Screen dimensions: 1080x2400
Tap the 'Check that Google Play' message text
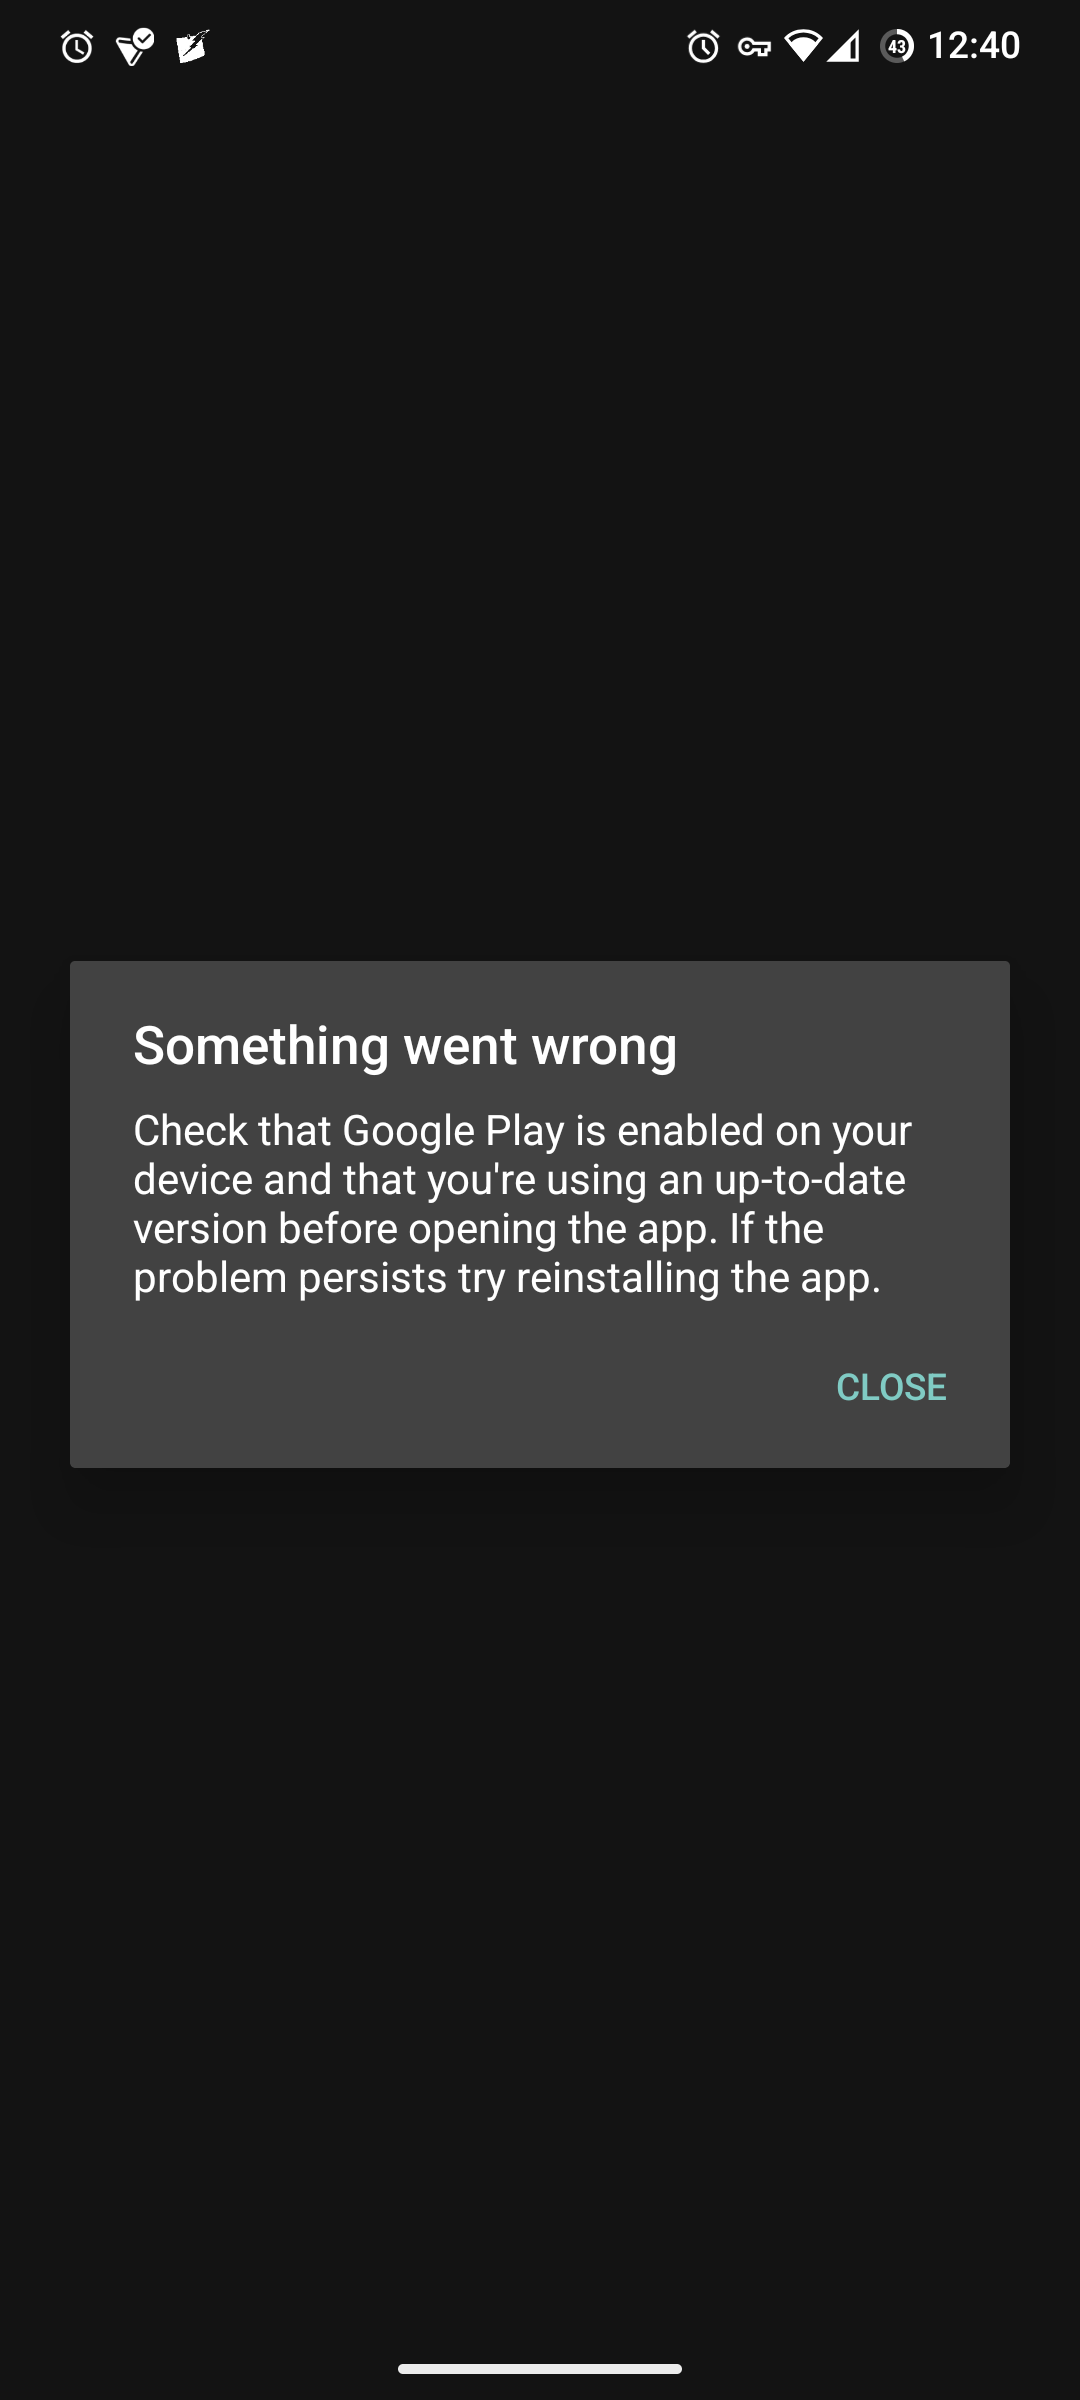[x=522, y=1204]
